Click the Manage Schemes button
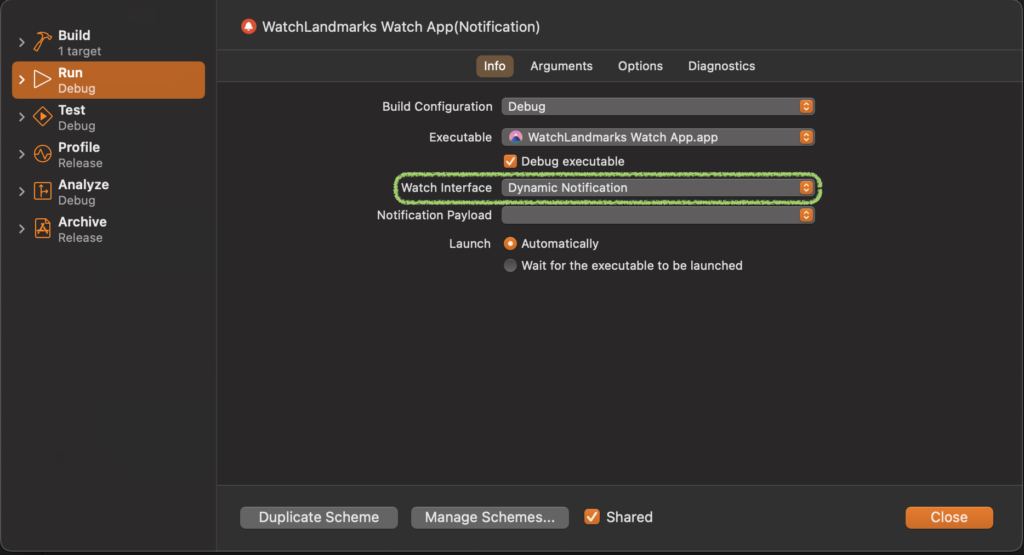1024x555 pixels. 489,517
